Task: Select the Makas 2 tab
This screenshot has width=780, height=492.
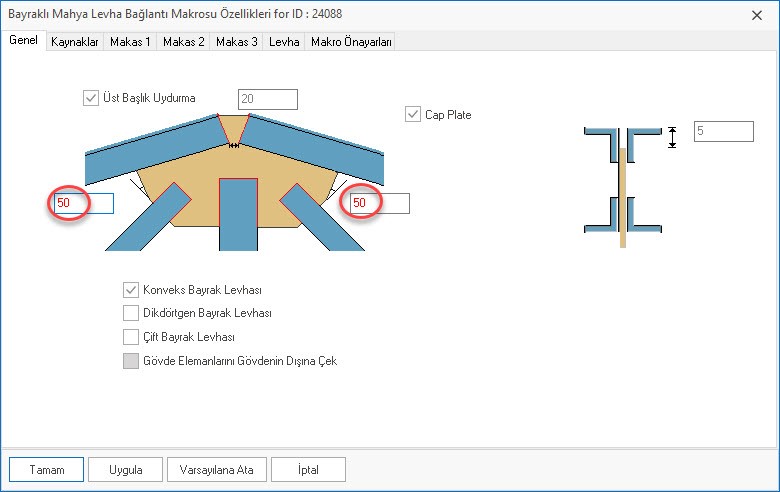Action: tap(184, 42)
